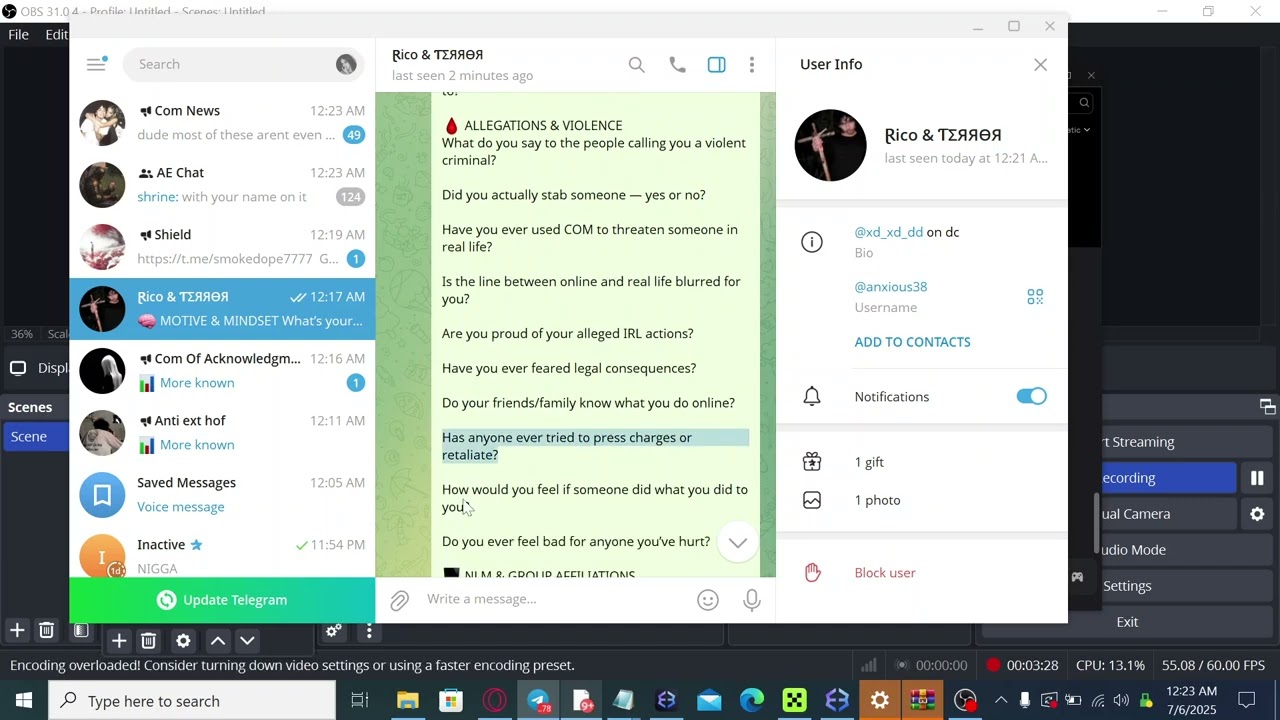
Task: Open the Saved Messages chat
Action: click(x=222, y=495)
